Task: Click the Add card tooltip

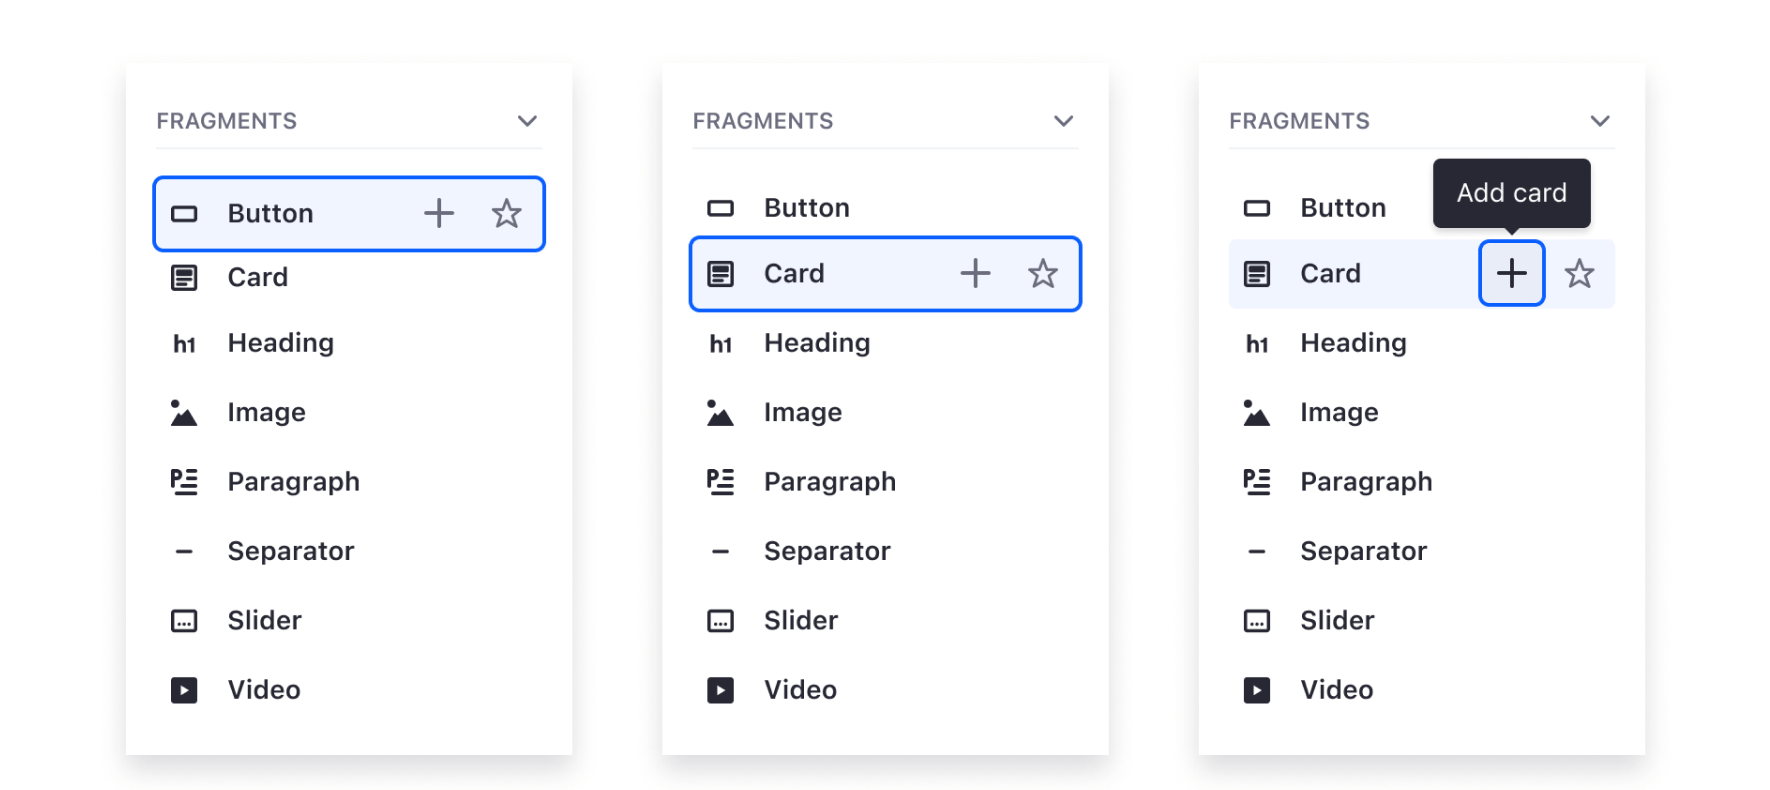Action: tap(1511, 192)
